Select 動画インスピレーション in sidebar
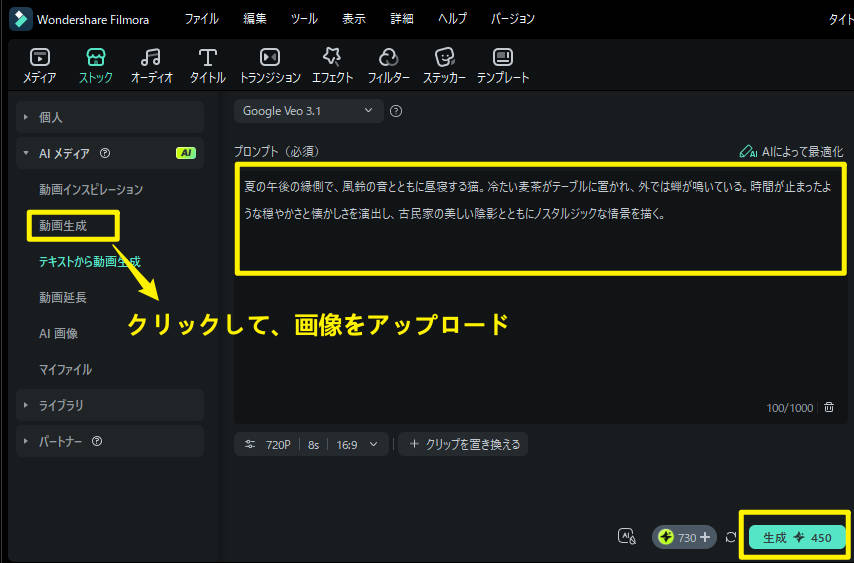This screenshot has height=563, width=854. tap(91, 189)
